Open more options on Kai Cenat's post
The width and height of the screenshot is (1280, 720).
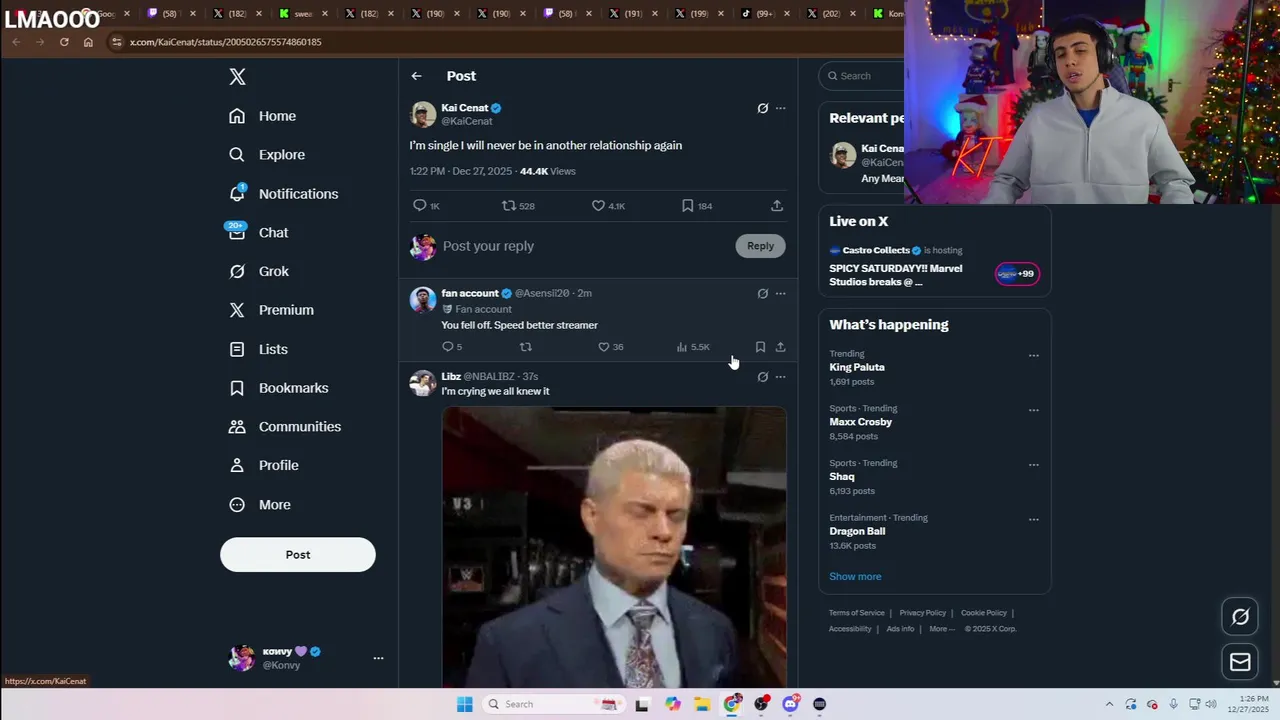coord(781,108)
